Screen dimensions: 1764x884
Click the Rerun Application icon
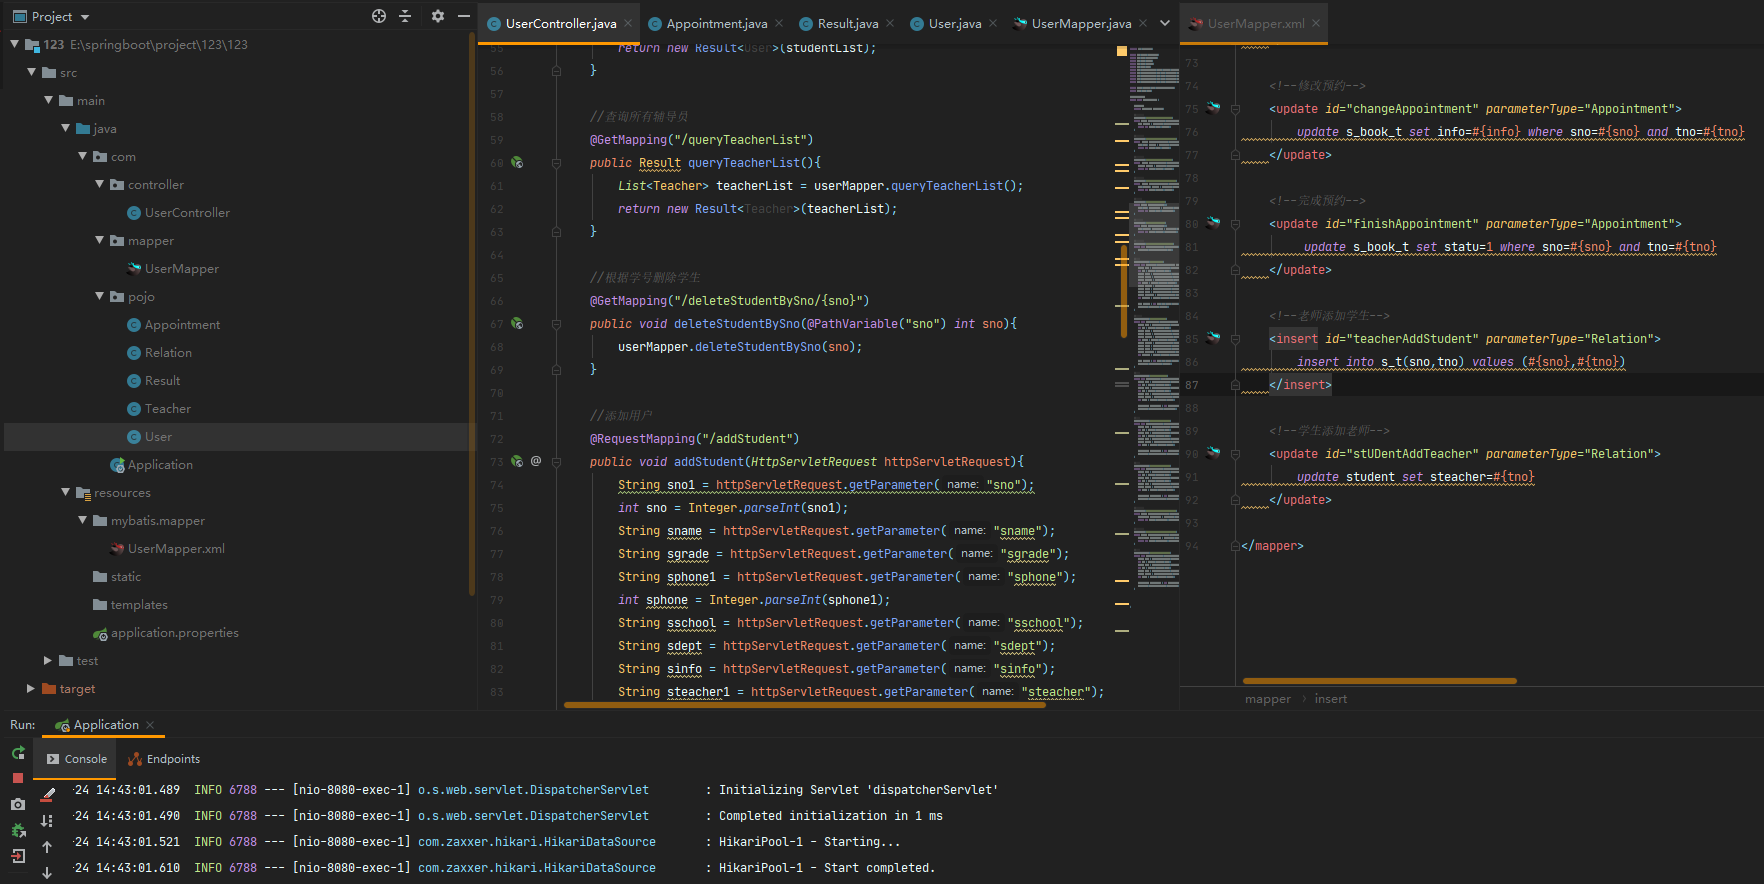[18, 753]
